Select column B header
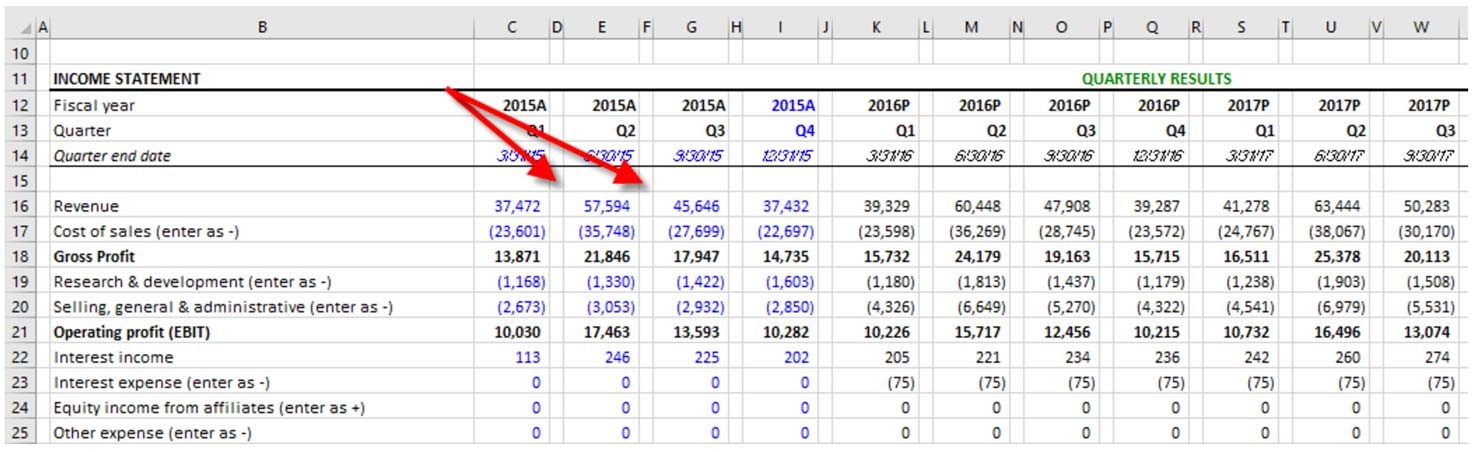This screenshot has width=1472, height=452. point(262,29)
